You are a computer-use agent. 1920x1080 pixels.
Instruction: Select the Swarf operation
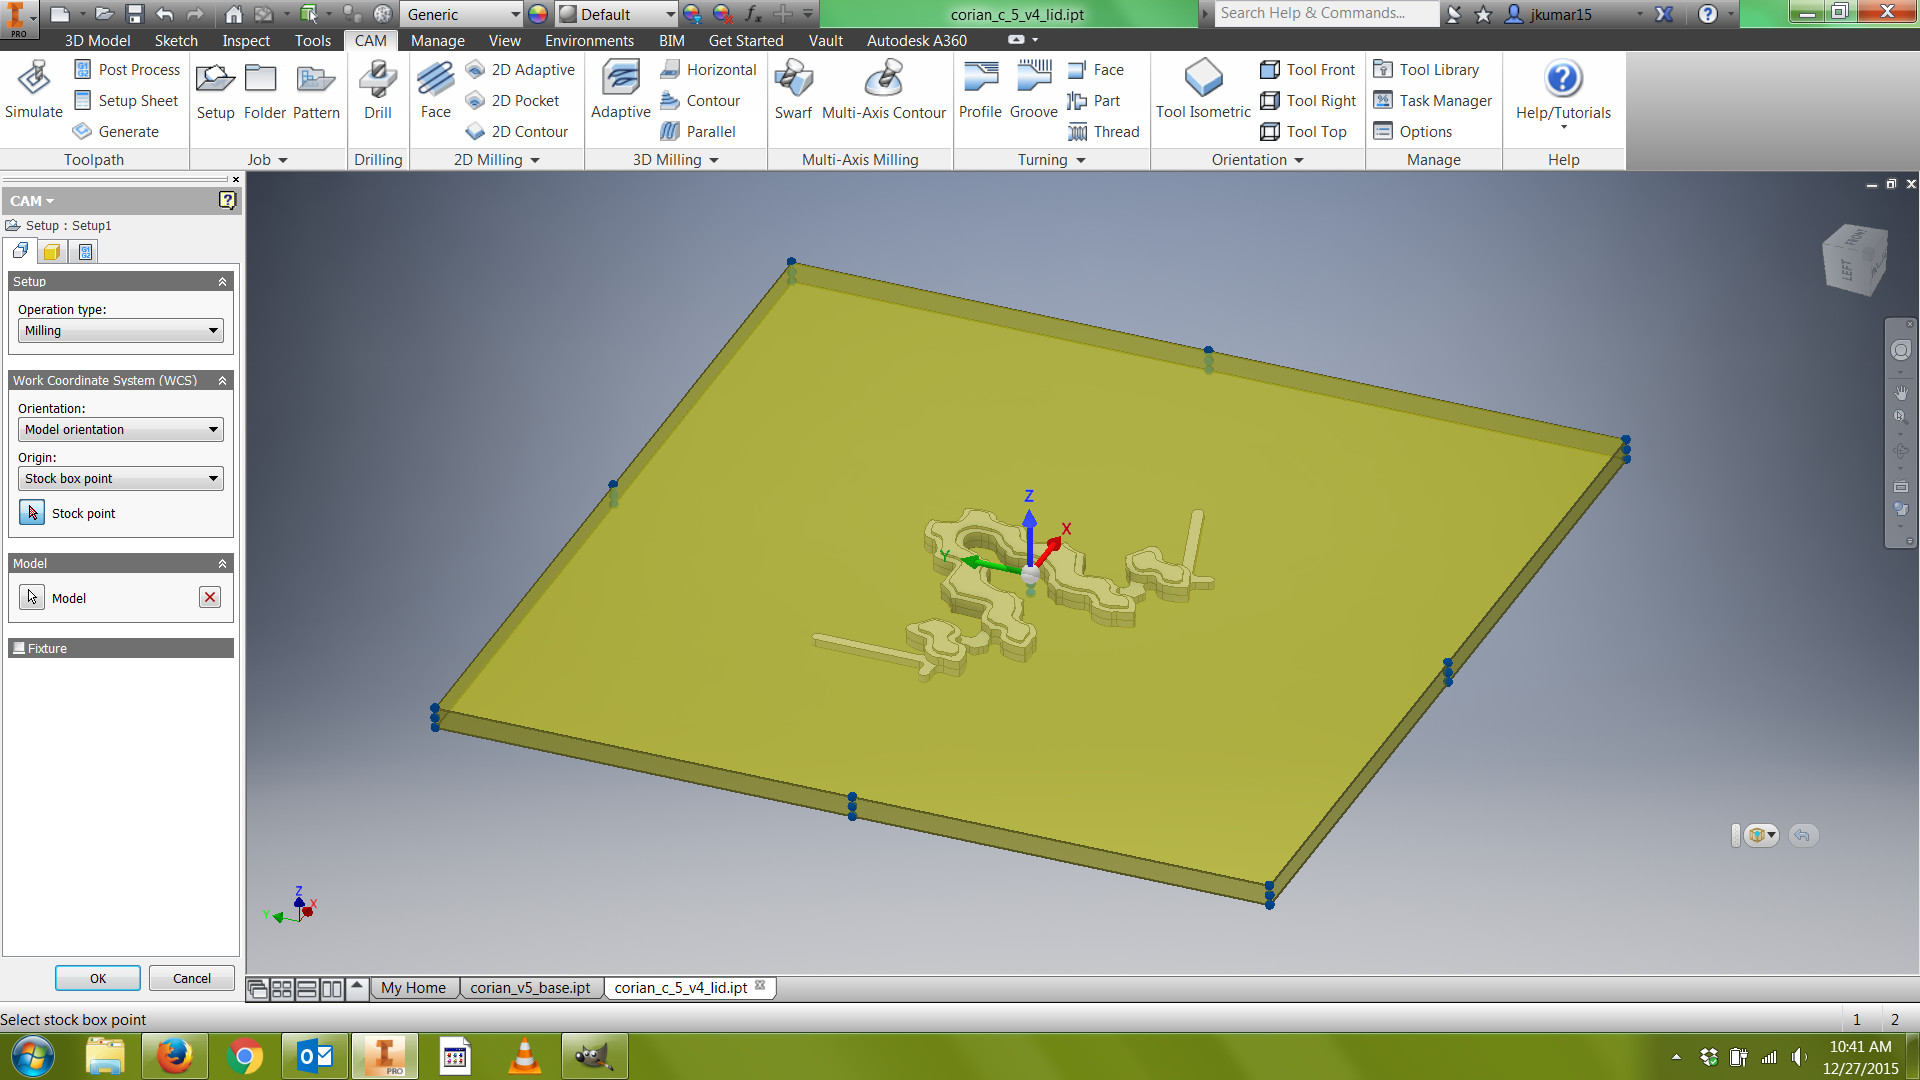[x=793, y=89]
